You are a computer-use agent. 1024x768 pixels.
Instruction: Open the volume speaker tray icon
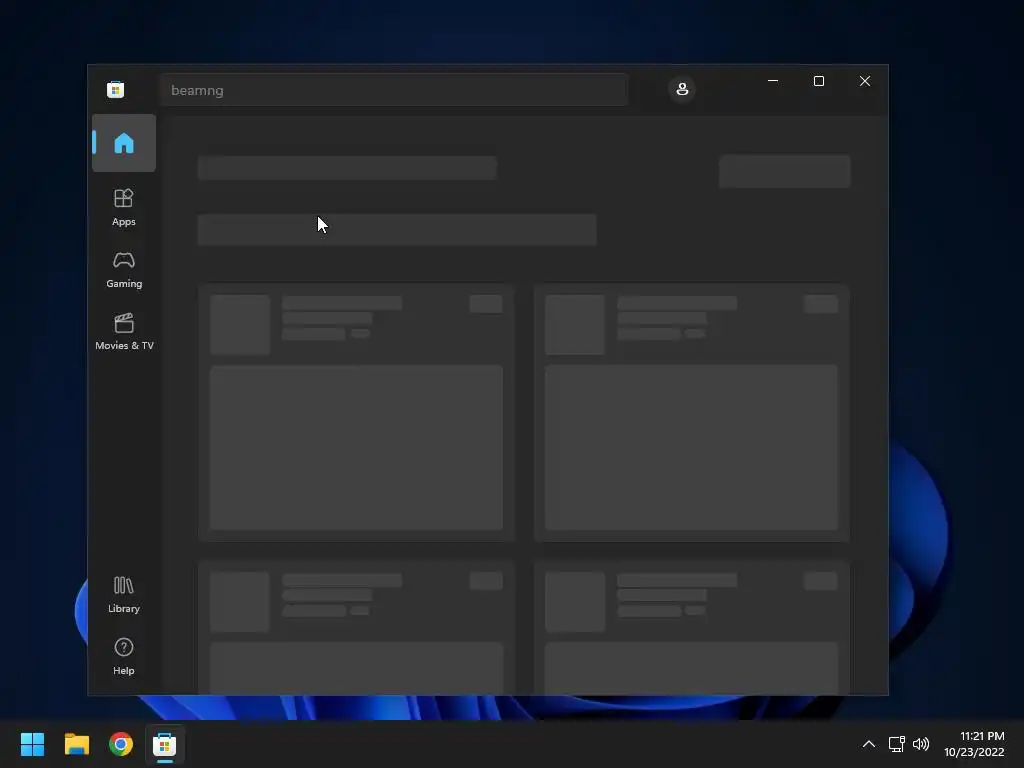tap(921, 744)
